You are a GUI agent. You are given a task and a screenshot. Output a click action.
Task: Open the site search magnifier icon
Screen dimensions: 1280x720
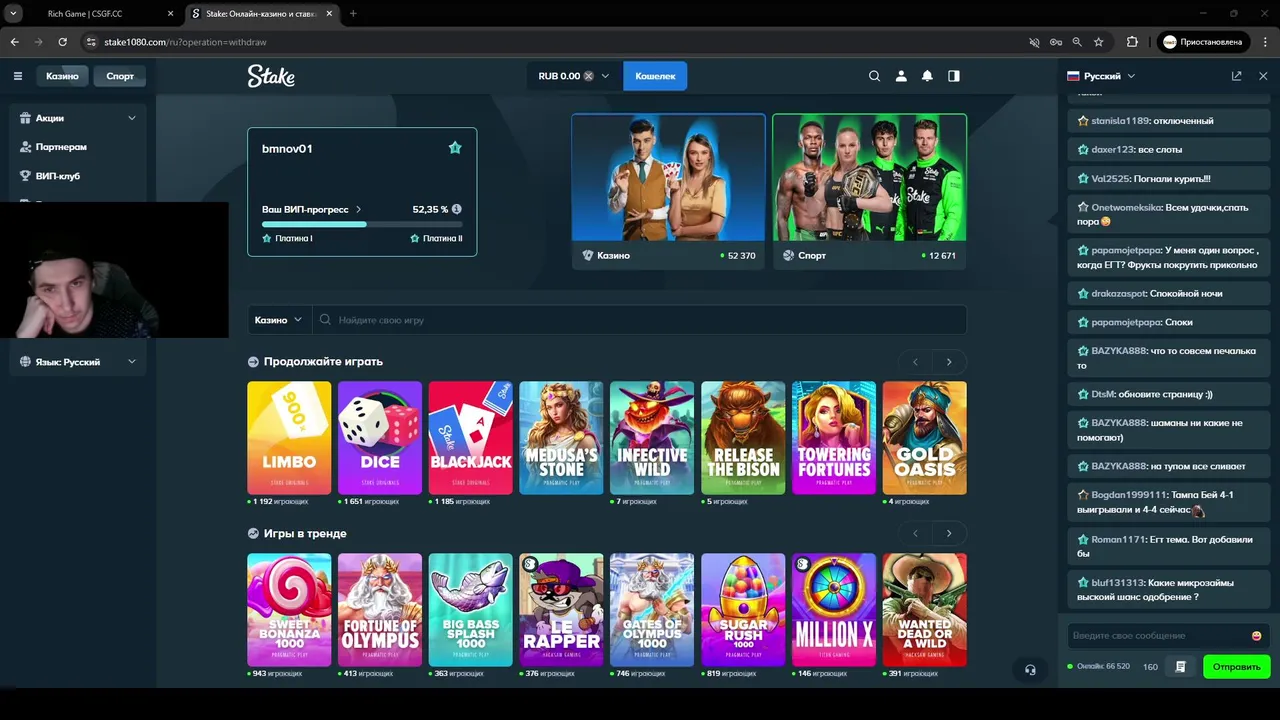[x=874, y=76]
